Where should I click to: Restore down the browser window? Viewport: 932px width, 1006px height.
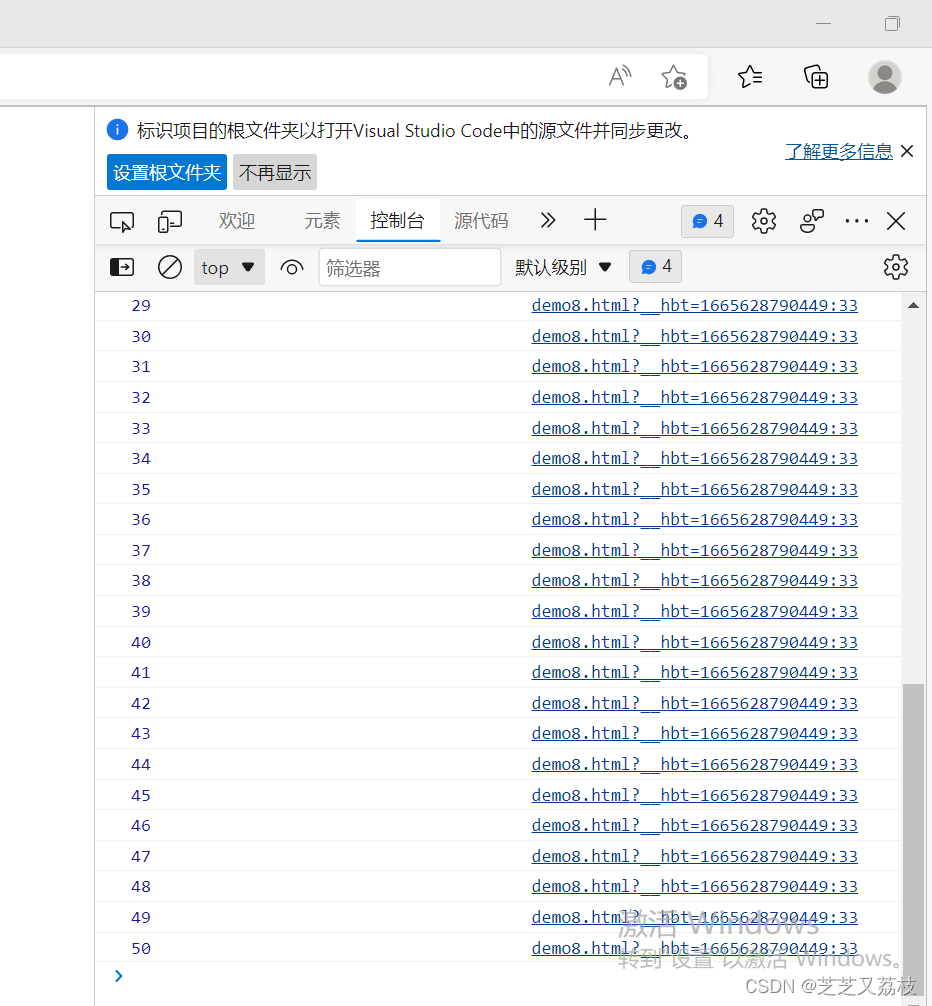[x=892, y=24]
